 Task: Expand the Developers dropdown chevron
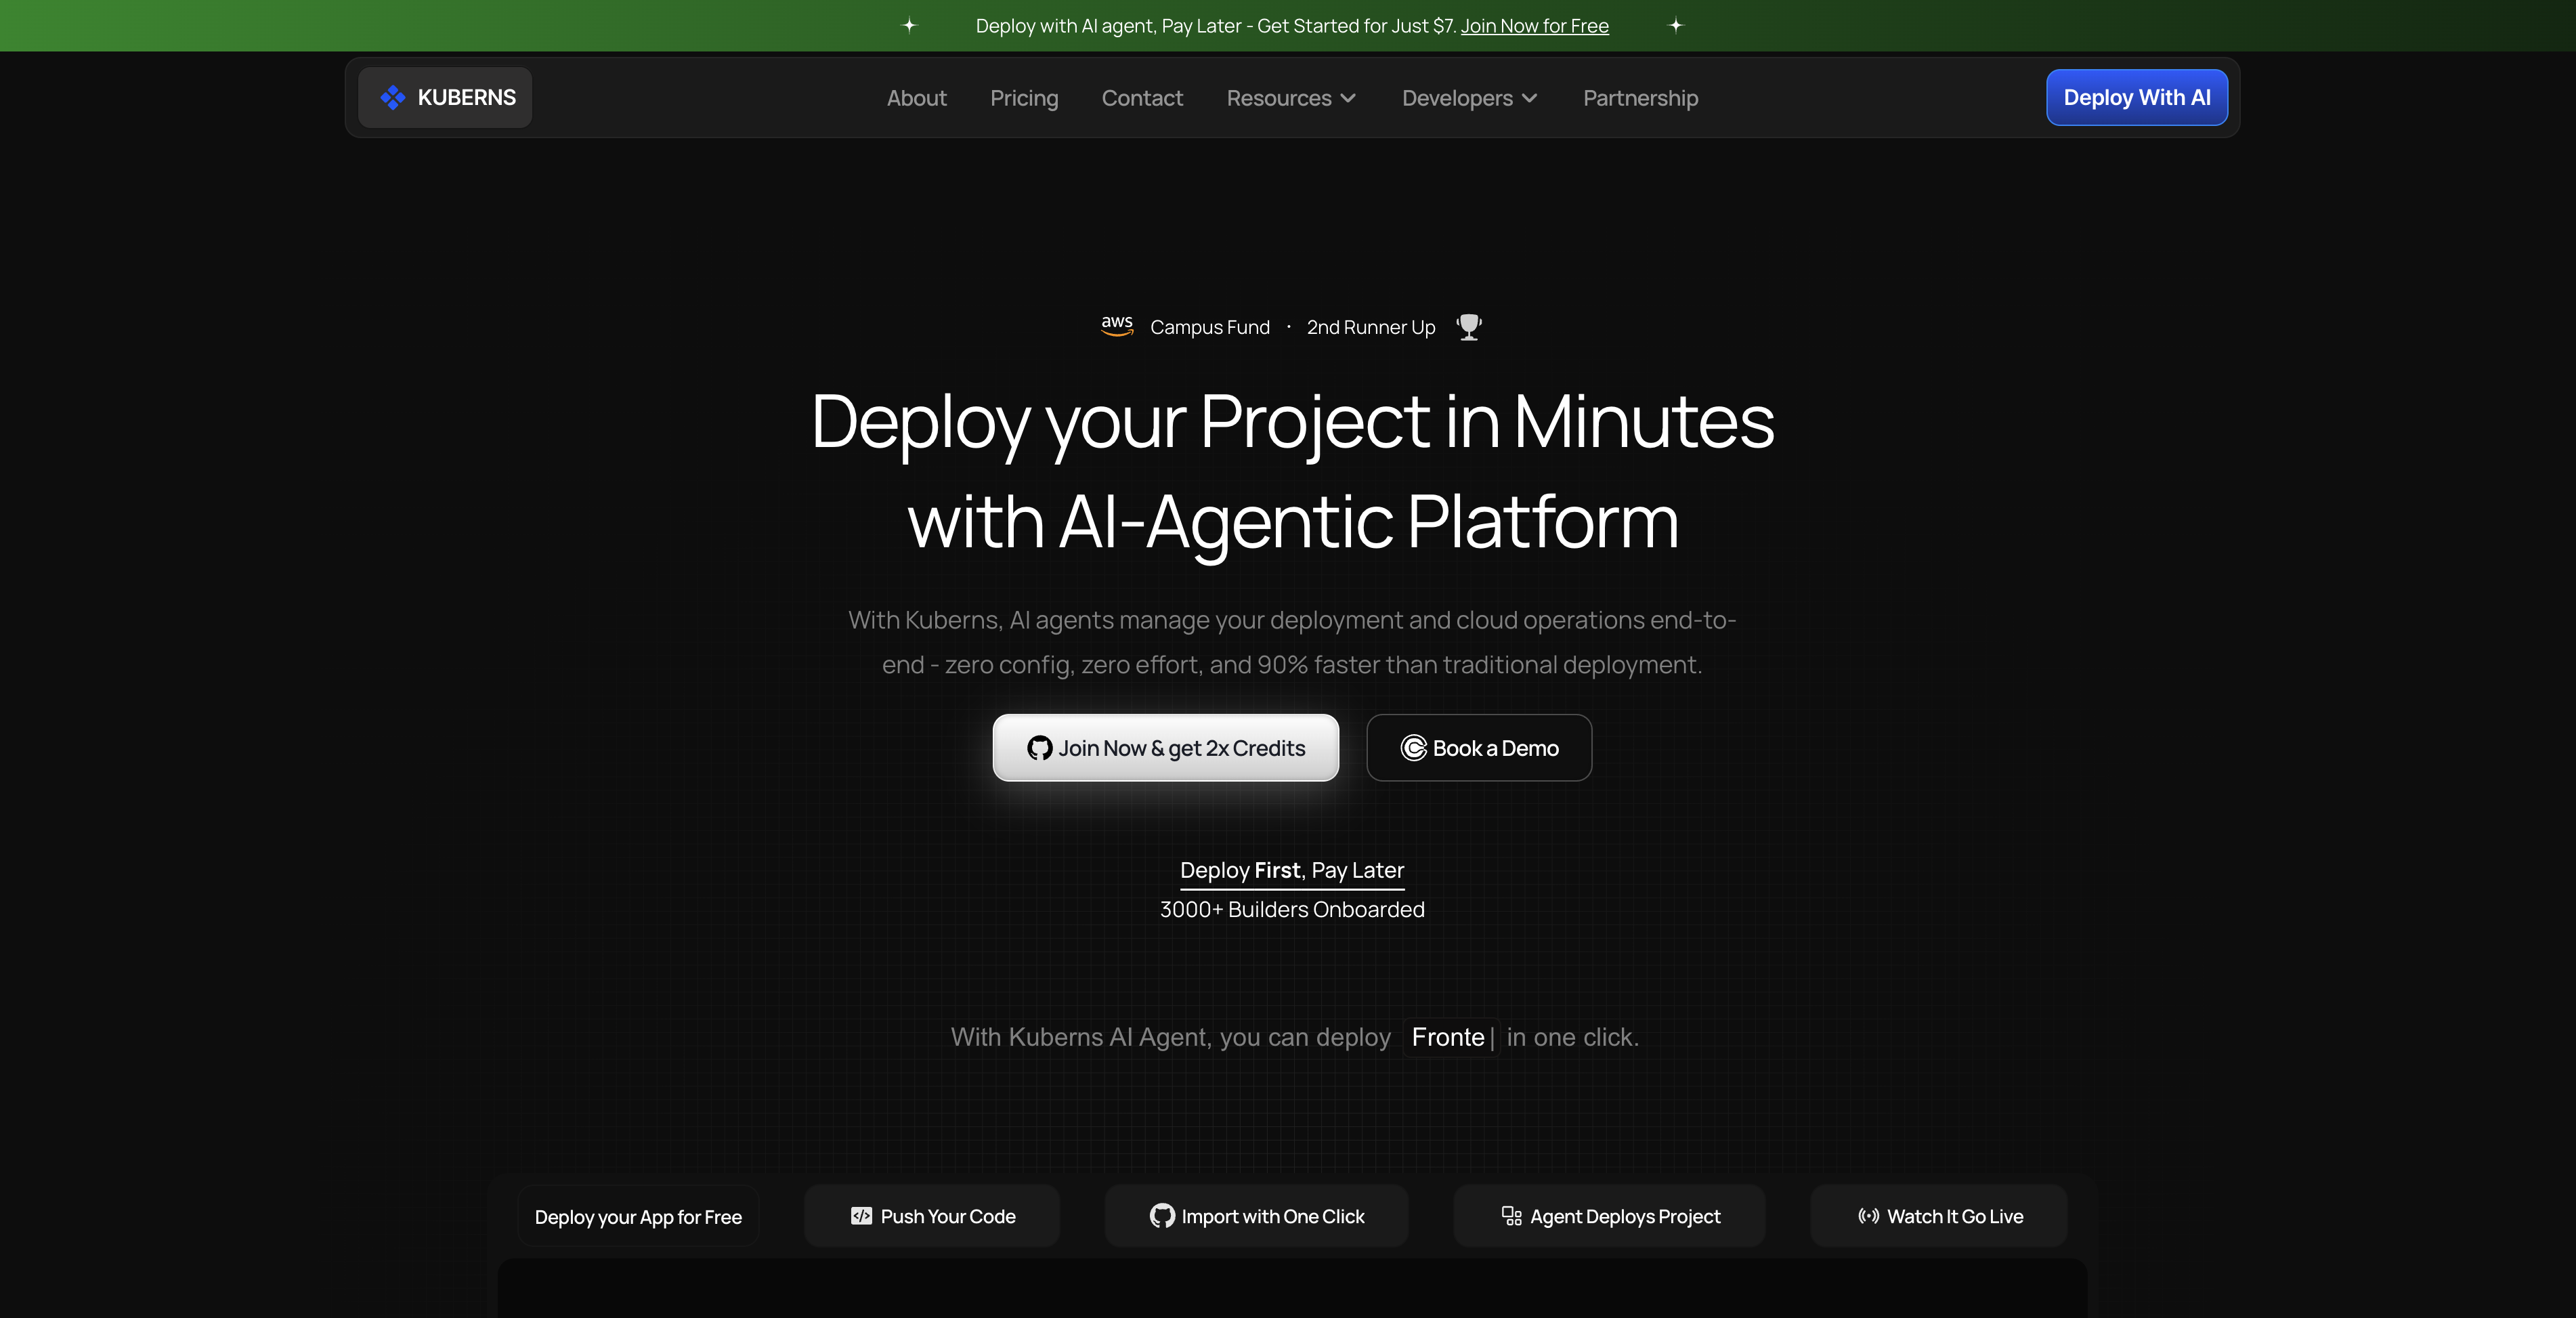[1529, 98]
